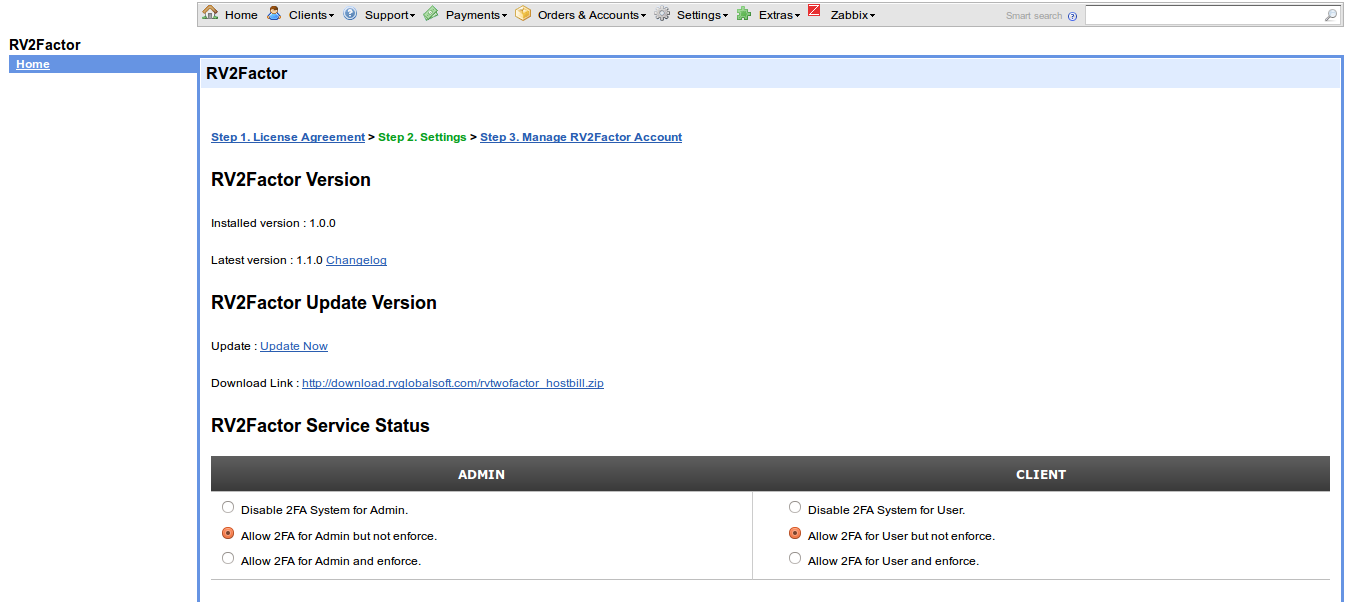Image resolution: width=1353 pixels, height=602 pixels.
Task: Open the Extras dropdown menu
Action: pyautogui.click(x=779, y=15)
